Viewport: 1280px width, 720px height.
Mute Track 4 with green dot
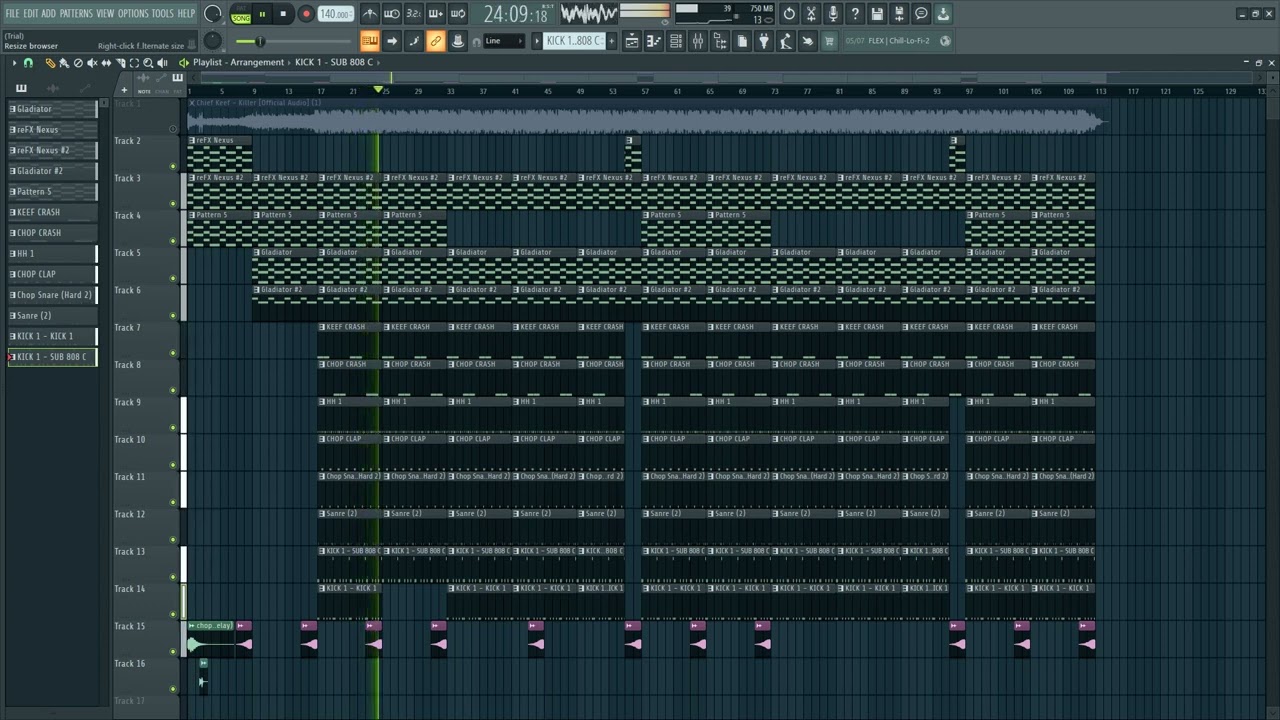pyautogui.click(x=173, y=241)
